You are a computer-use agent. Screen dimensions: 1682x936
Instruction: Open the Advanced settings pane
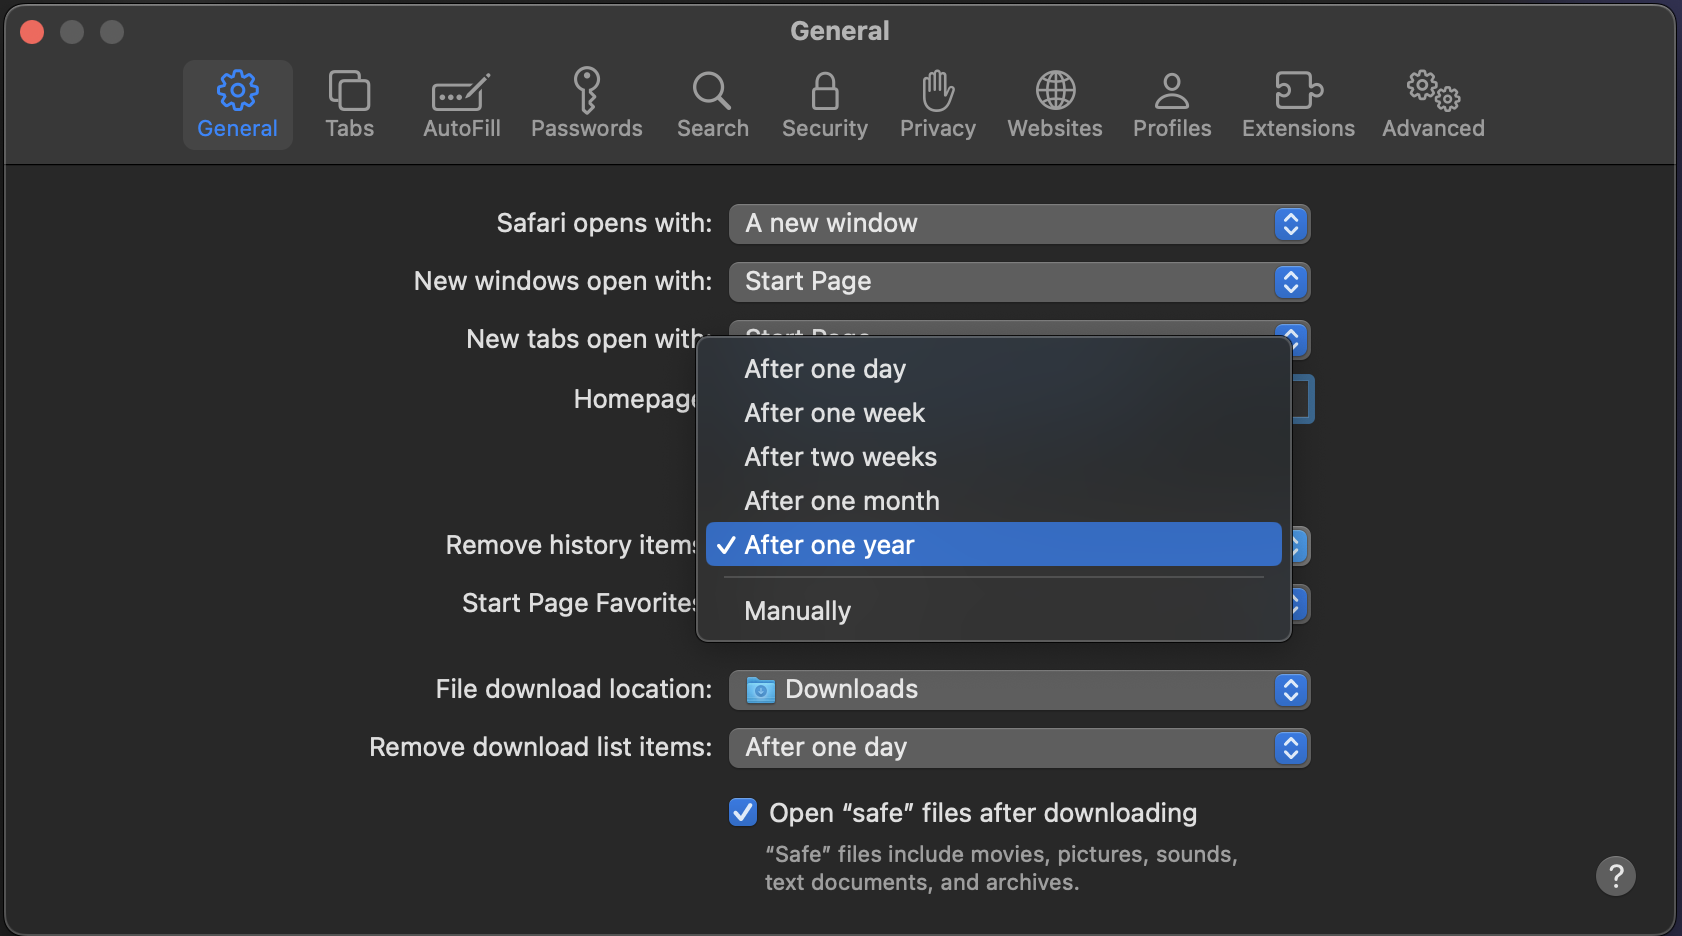pyautogui.click(x=1433, y=105)
